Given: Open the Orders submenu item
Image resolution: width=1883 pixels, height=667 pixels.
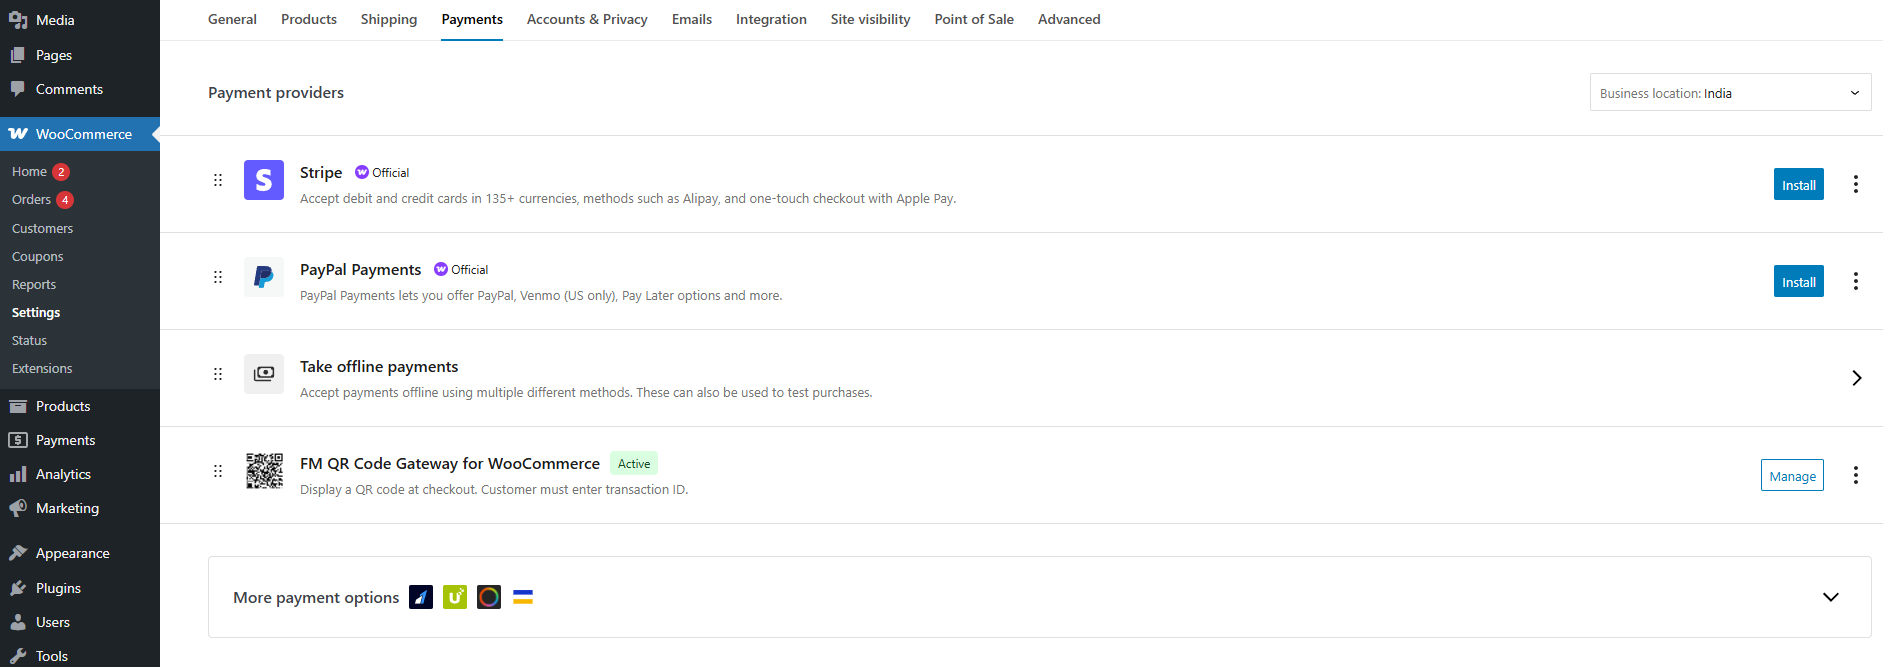Looking at the screenshot, I should tap(31, 200).
